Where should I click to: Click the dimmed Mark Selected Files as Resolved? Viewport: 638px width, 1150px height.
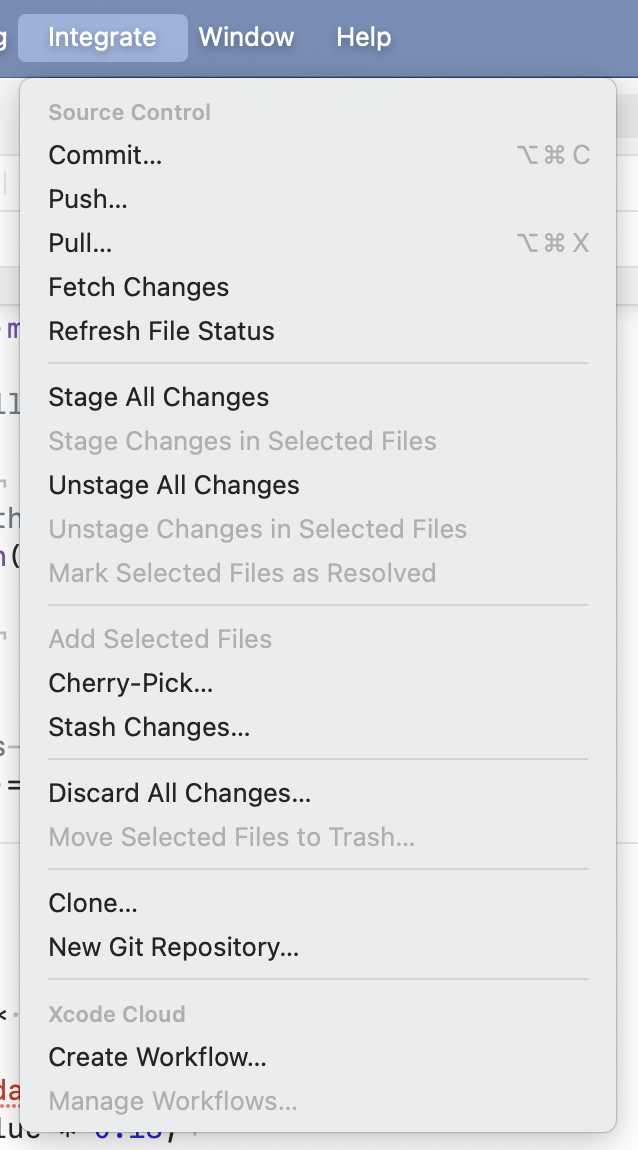242,573
